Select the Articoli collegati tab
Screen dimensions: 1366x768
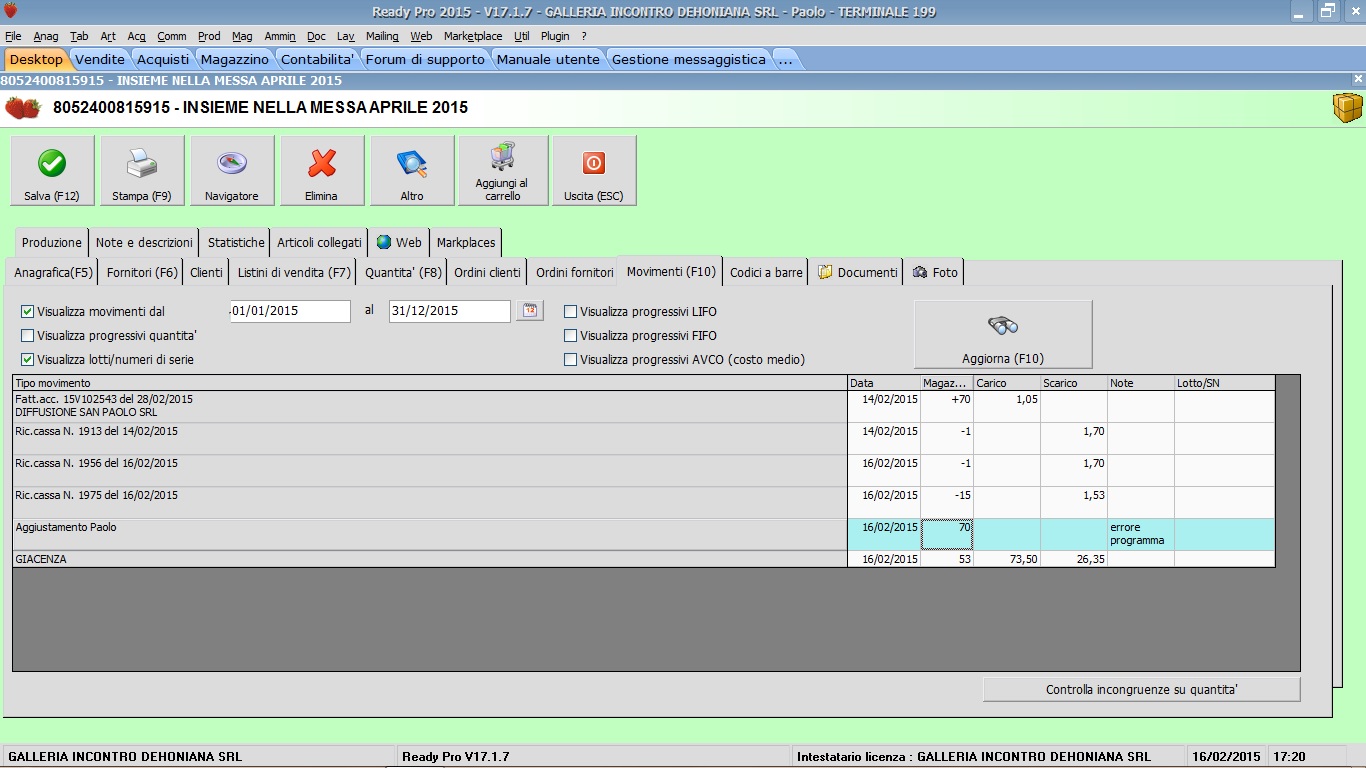pos(319,242)
